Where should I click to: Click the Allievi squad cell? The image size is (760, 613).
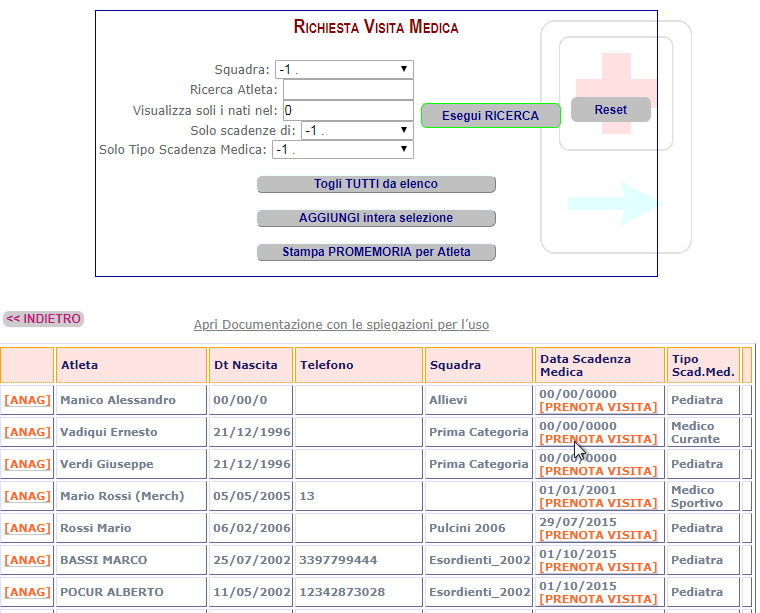pyautogui.click(x=479, y=400)
